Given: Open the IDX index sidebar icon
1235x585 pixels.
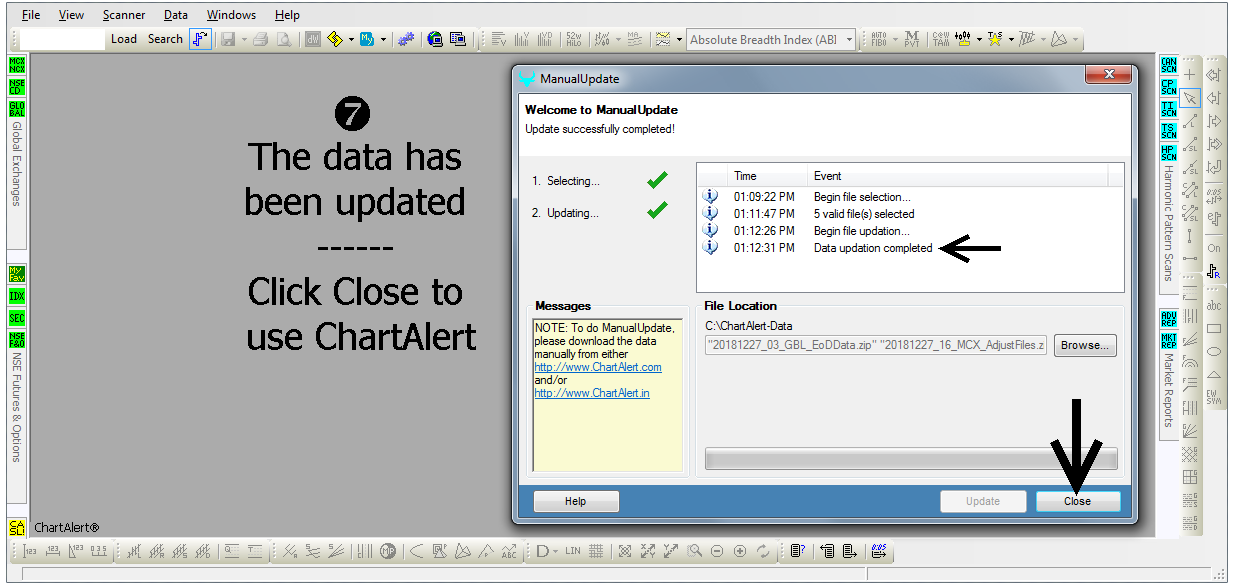Looking at the screenshot, I should [x=17, y=296].
